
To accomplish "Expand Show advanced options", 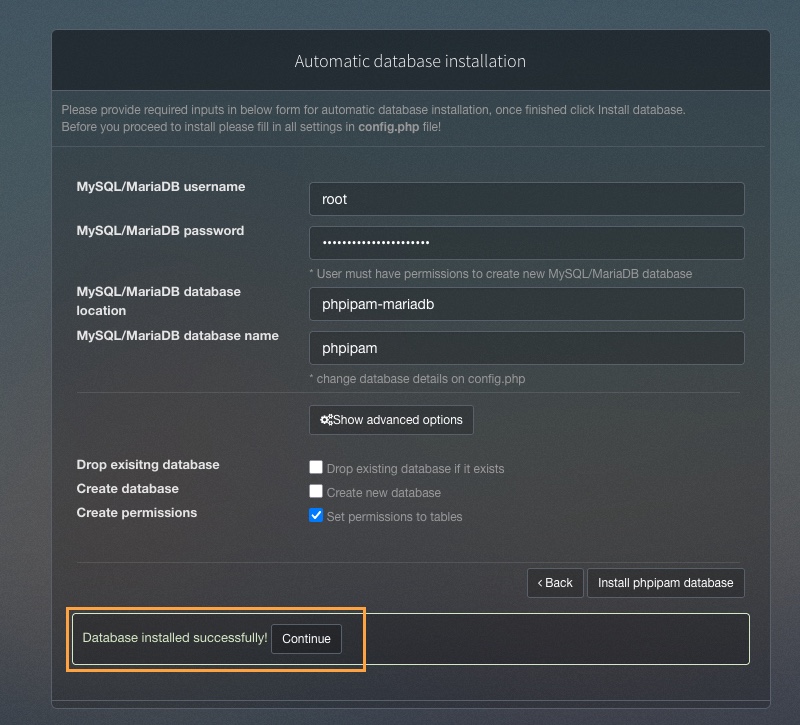I will [391, 420].
